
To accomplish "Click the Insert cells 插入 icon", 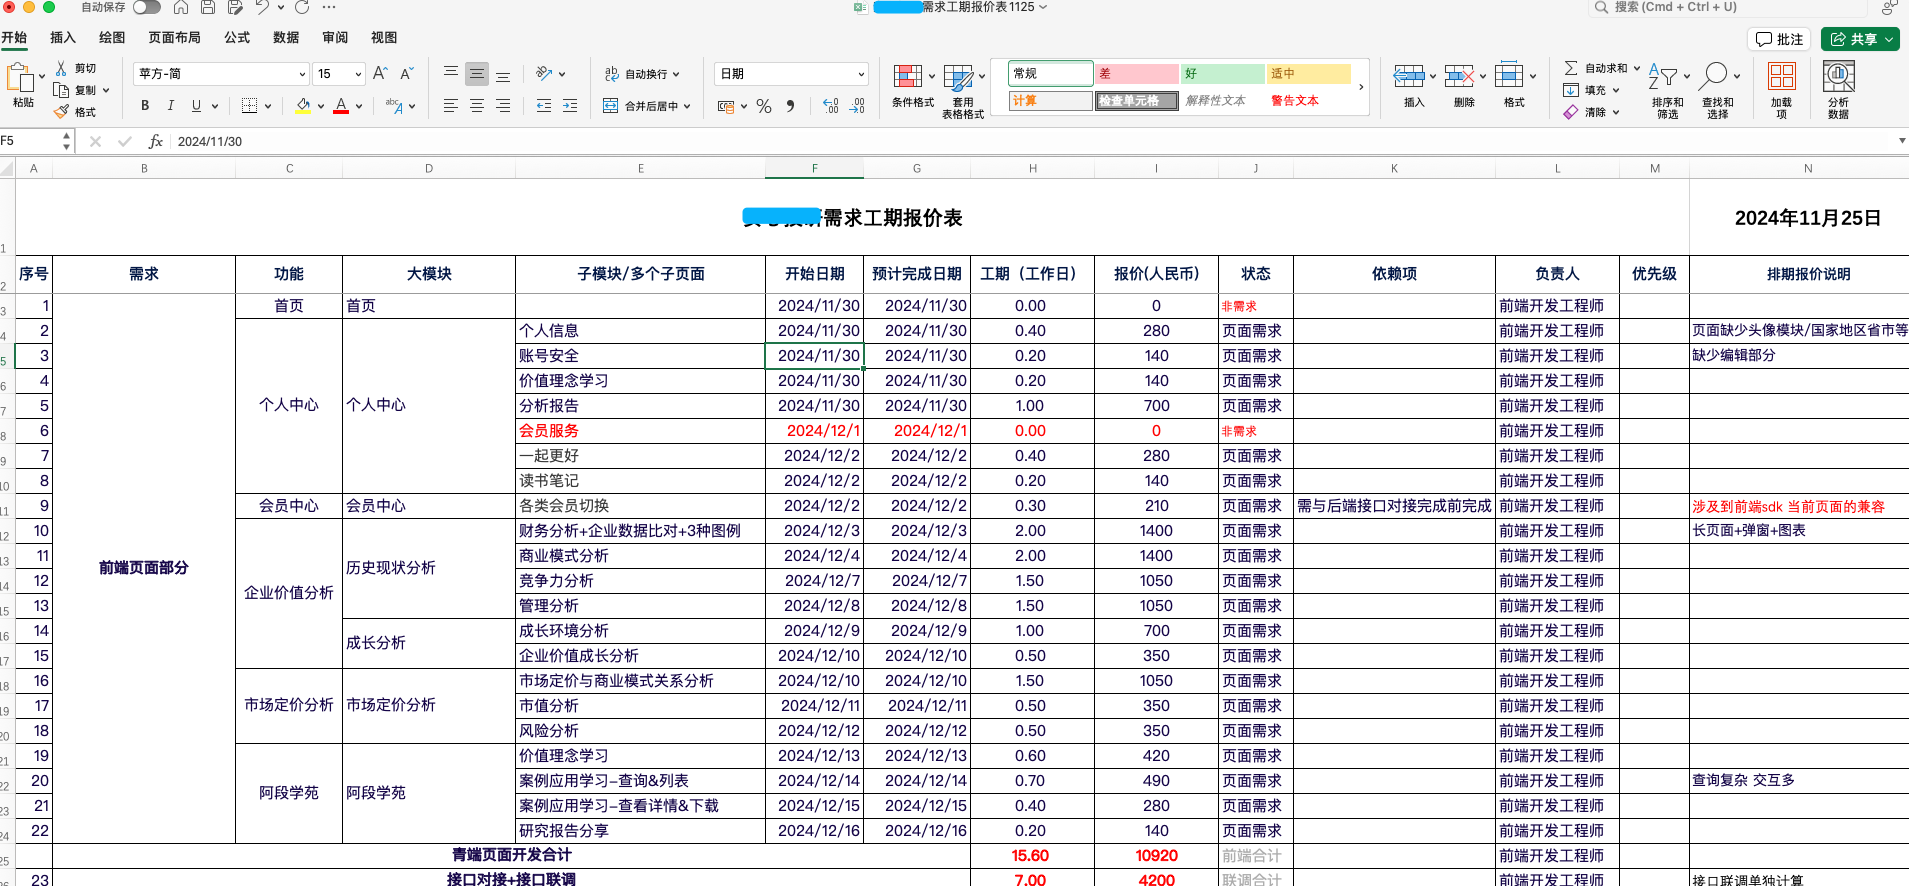I will coord(1409,76).
